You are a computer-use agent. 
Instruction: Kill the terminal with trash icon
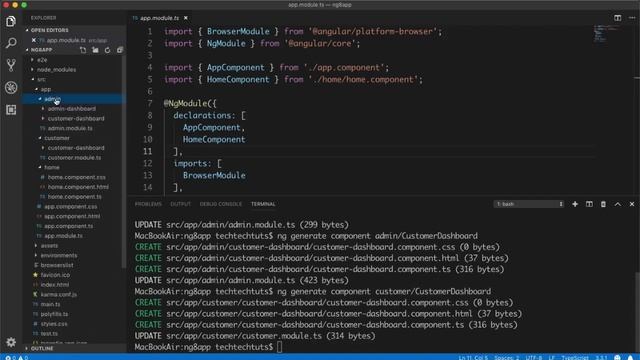click(603, 204)
